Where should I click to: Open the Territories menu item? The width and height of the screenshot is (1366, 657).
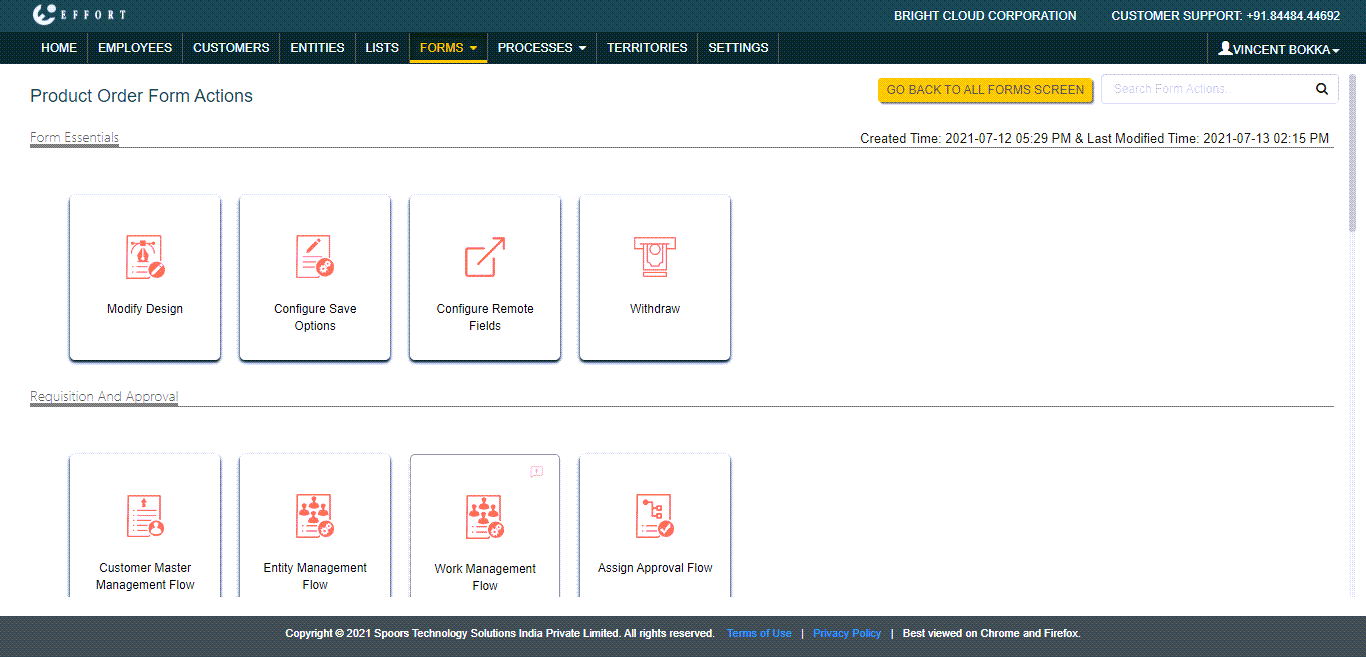pyautogui.click(x=647, y=48)
